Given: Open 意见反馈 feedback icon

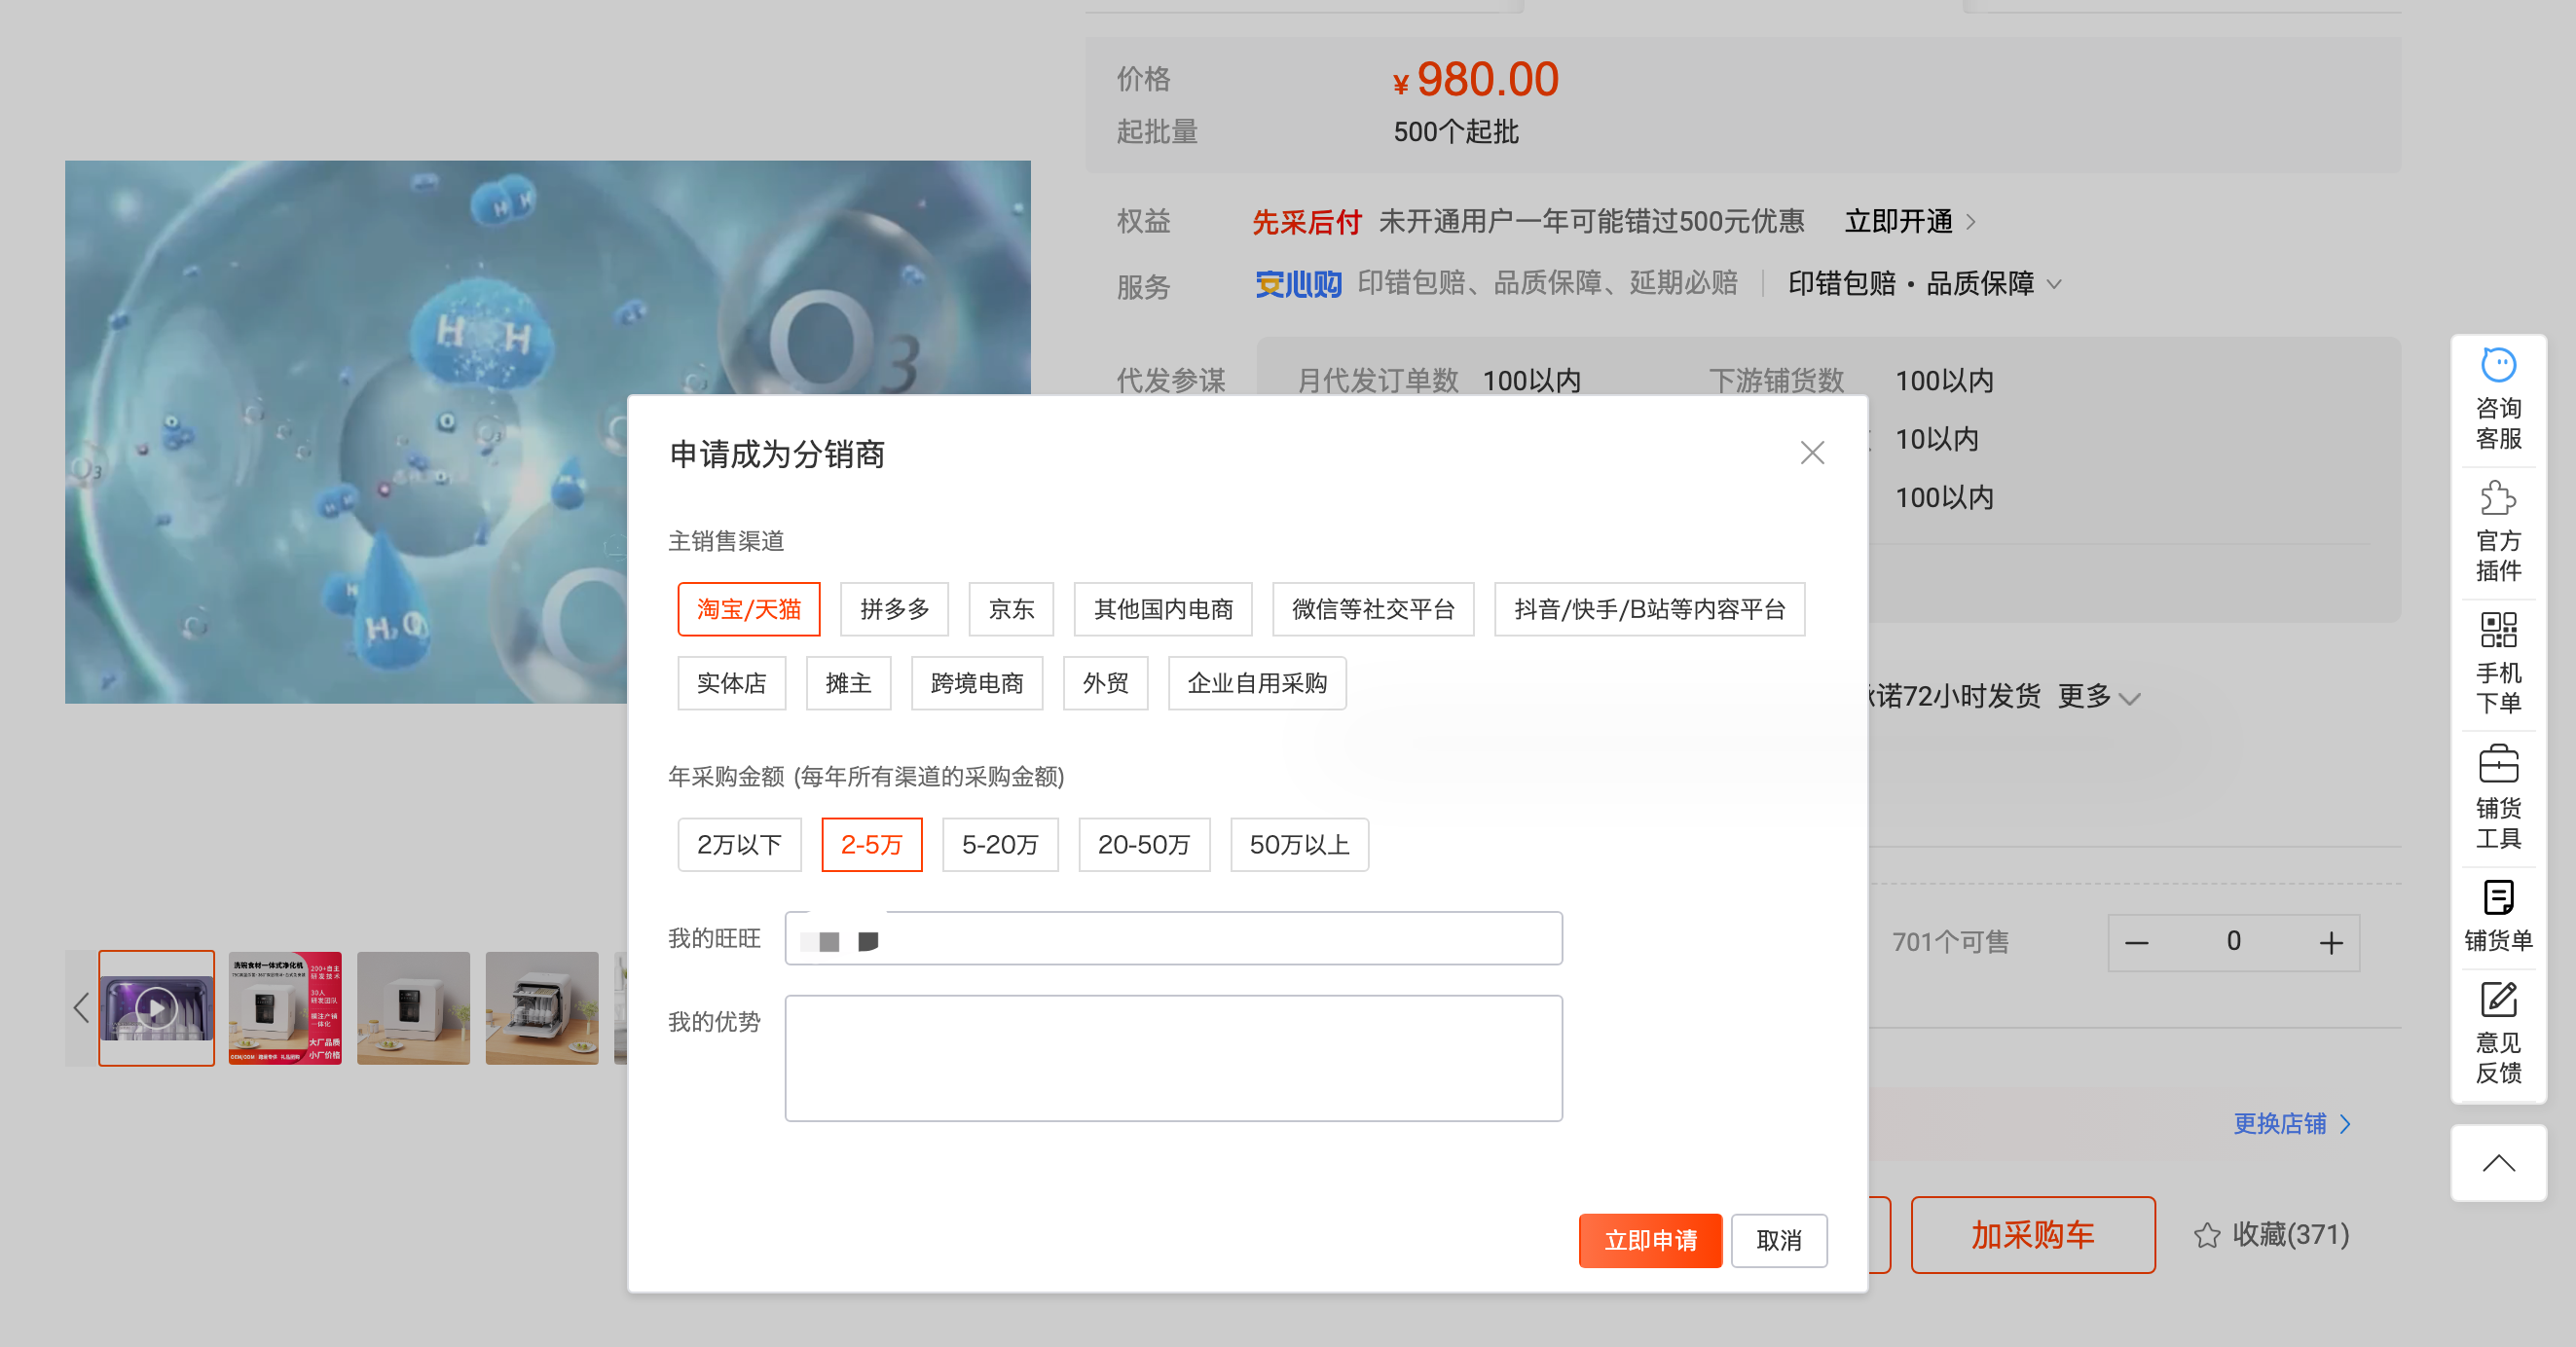Looking at the screenshot, I should 2497,1001.
